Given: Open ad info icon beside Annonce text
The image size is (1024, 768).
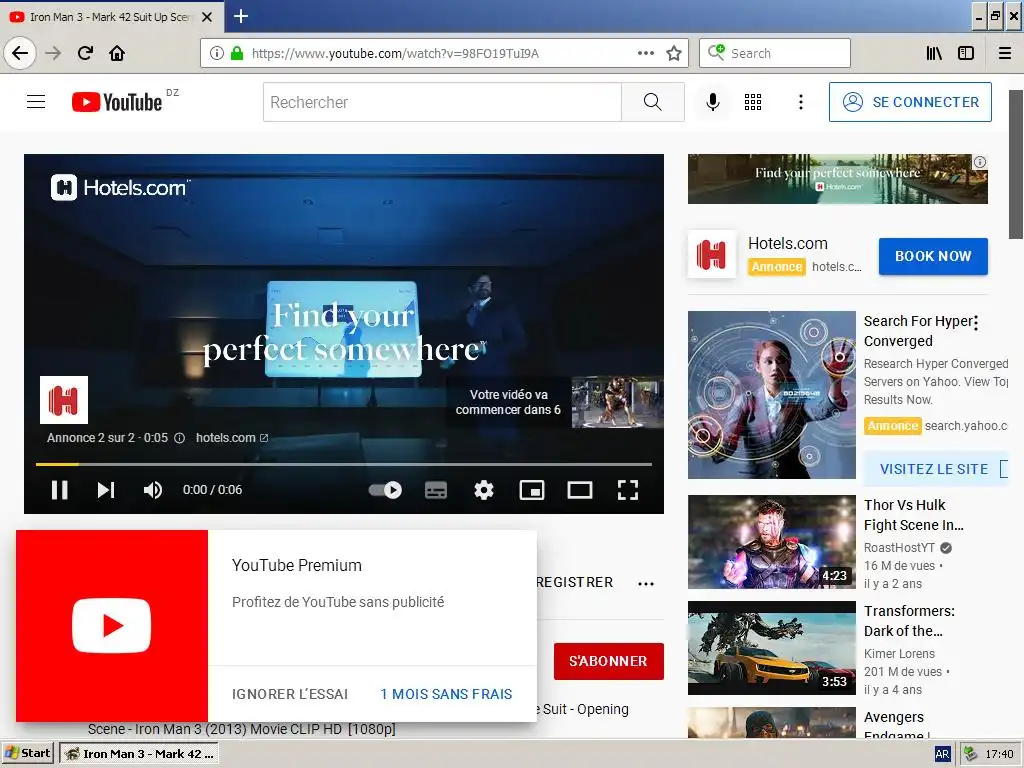Looking at the screenshot, I should [x=180, y=438].
